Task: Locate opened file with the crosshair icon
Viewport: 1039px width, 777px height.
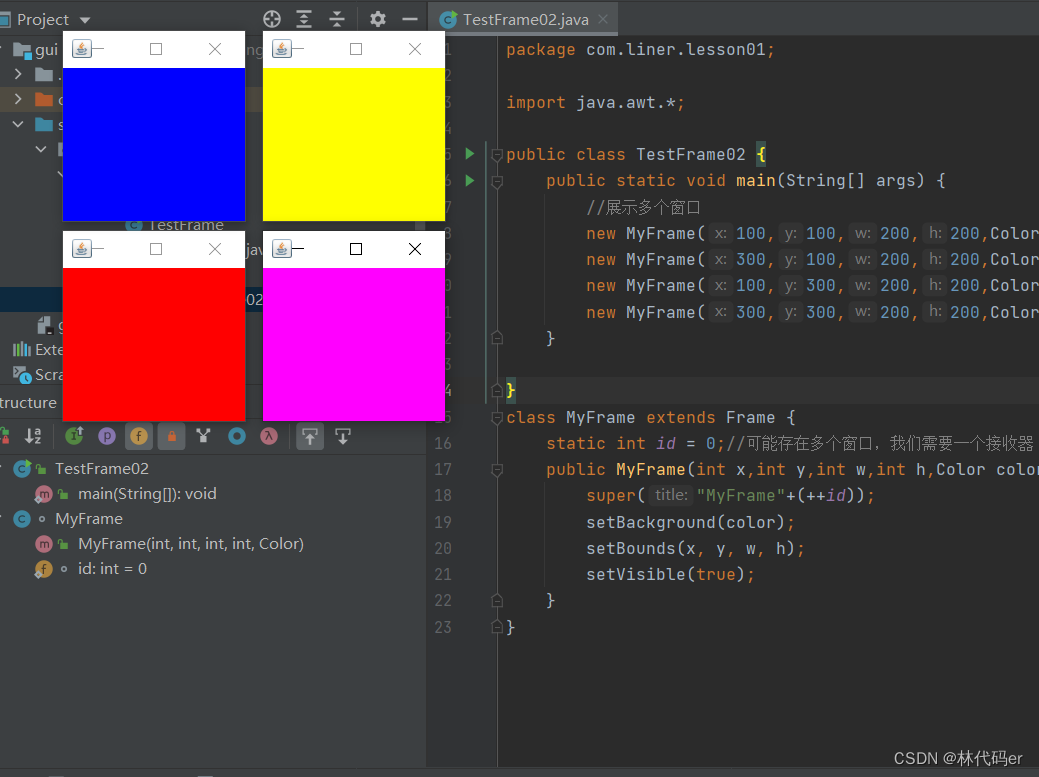Action: 272,19
